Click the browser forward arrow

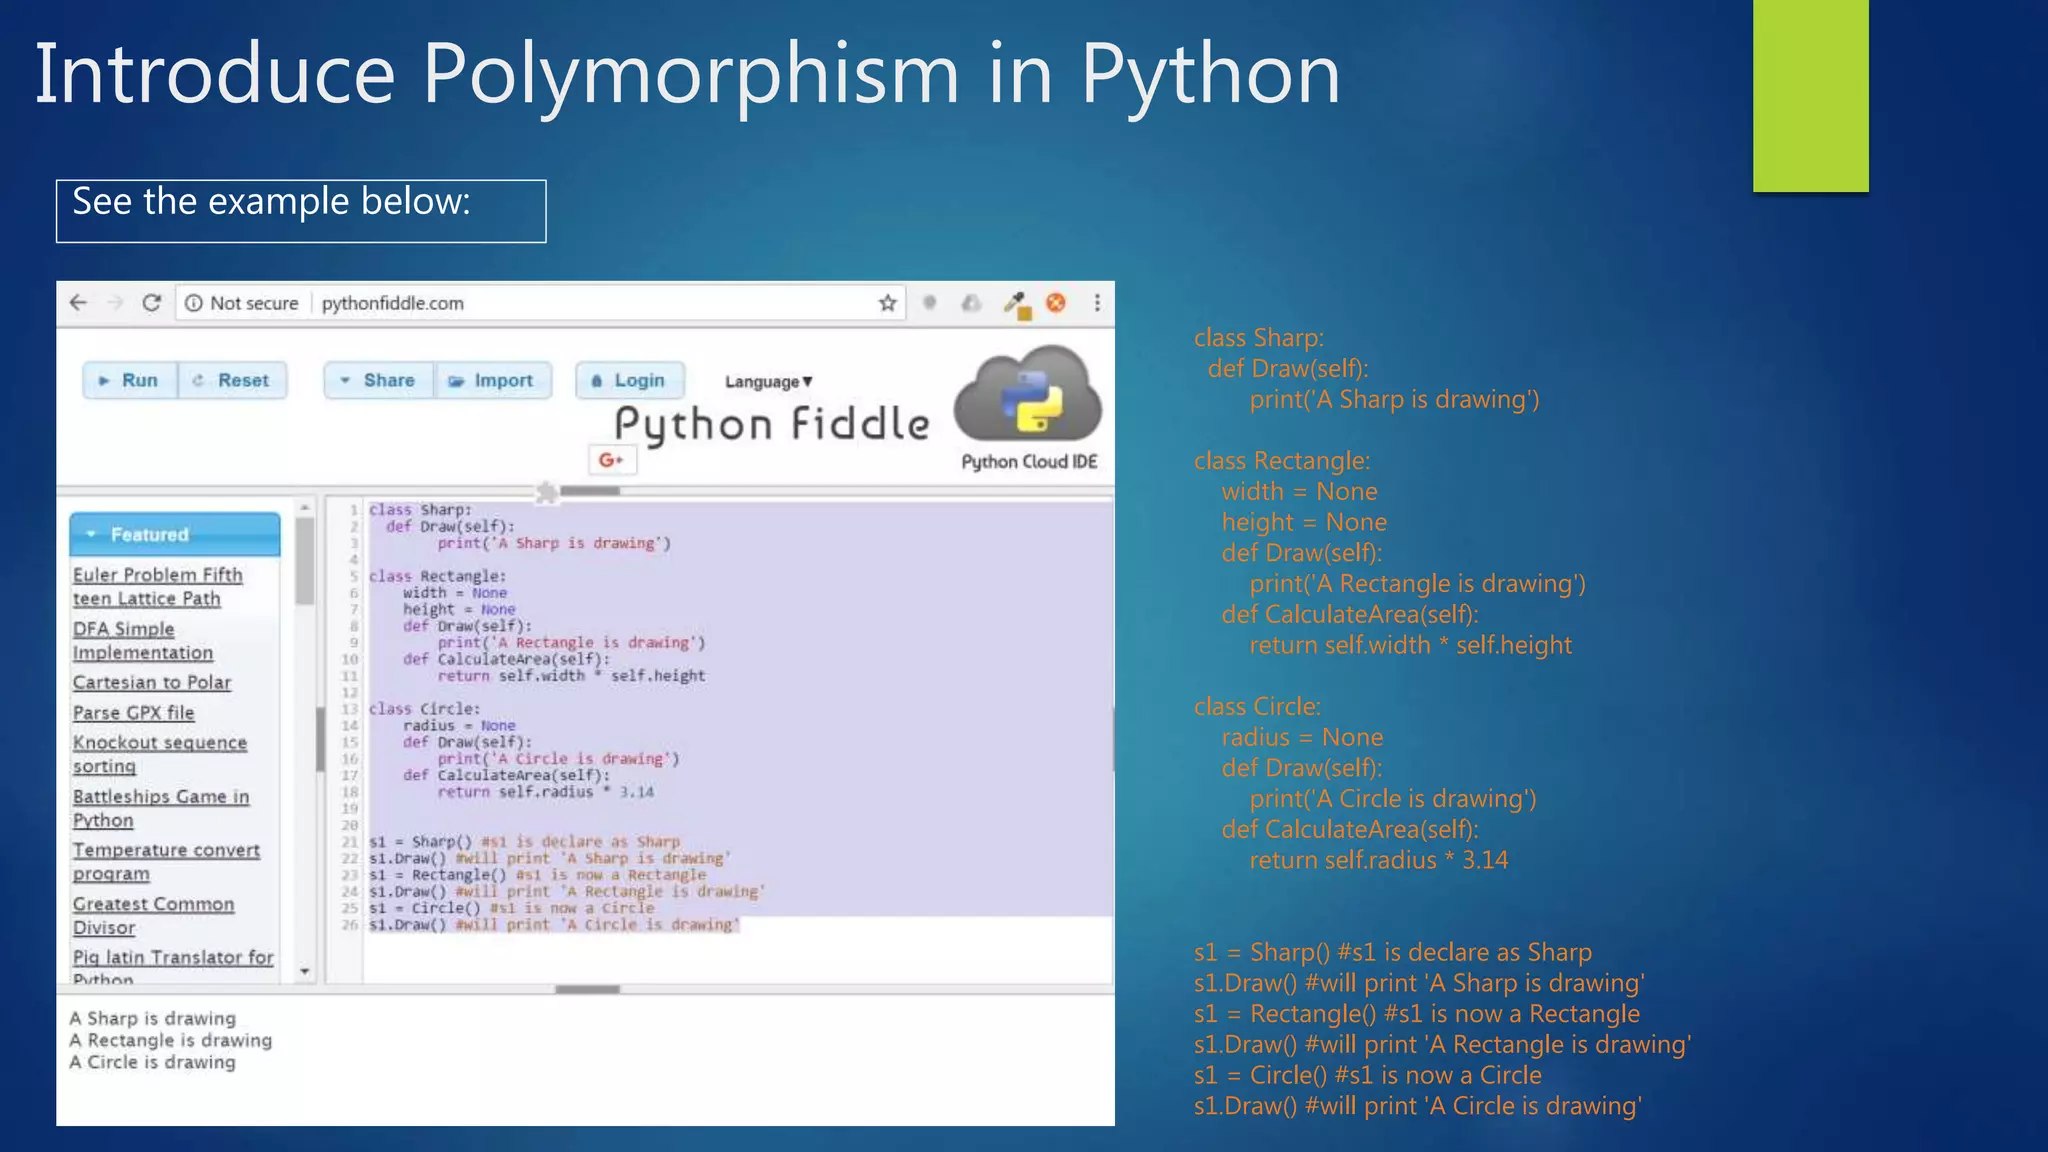point(115,303)
